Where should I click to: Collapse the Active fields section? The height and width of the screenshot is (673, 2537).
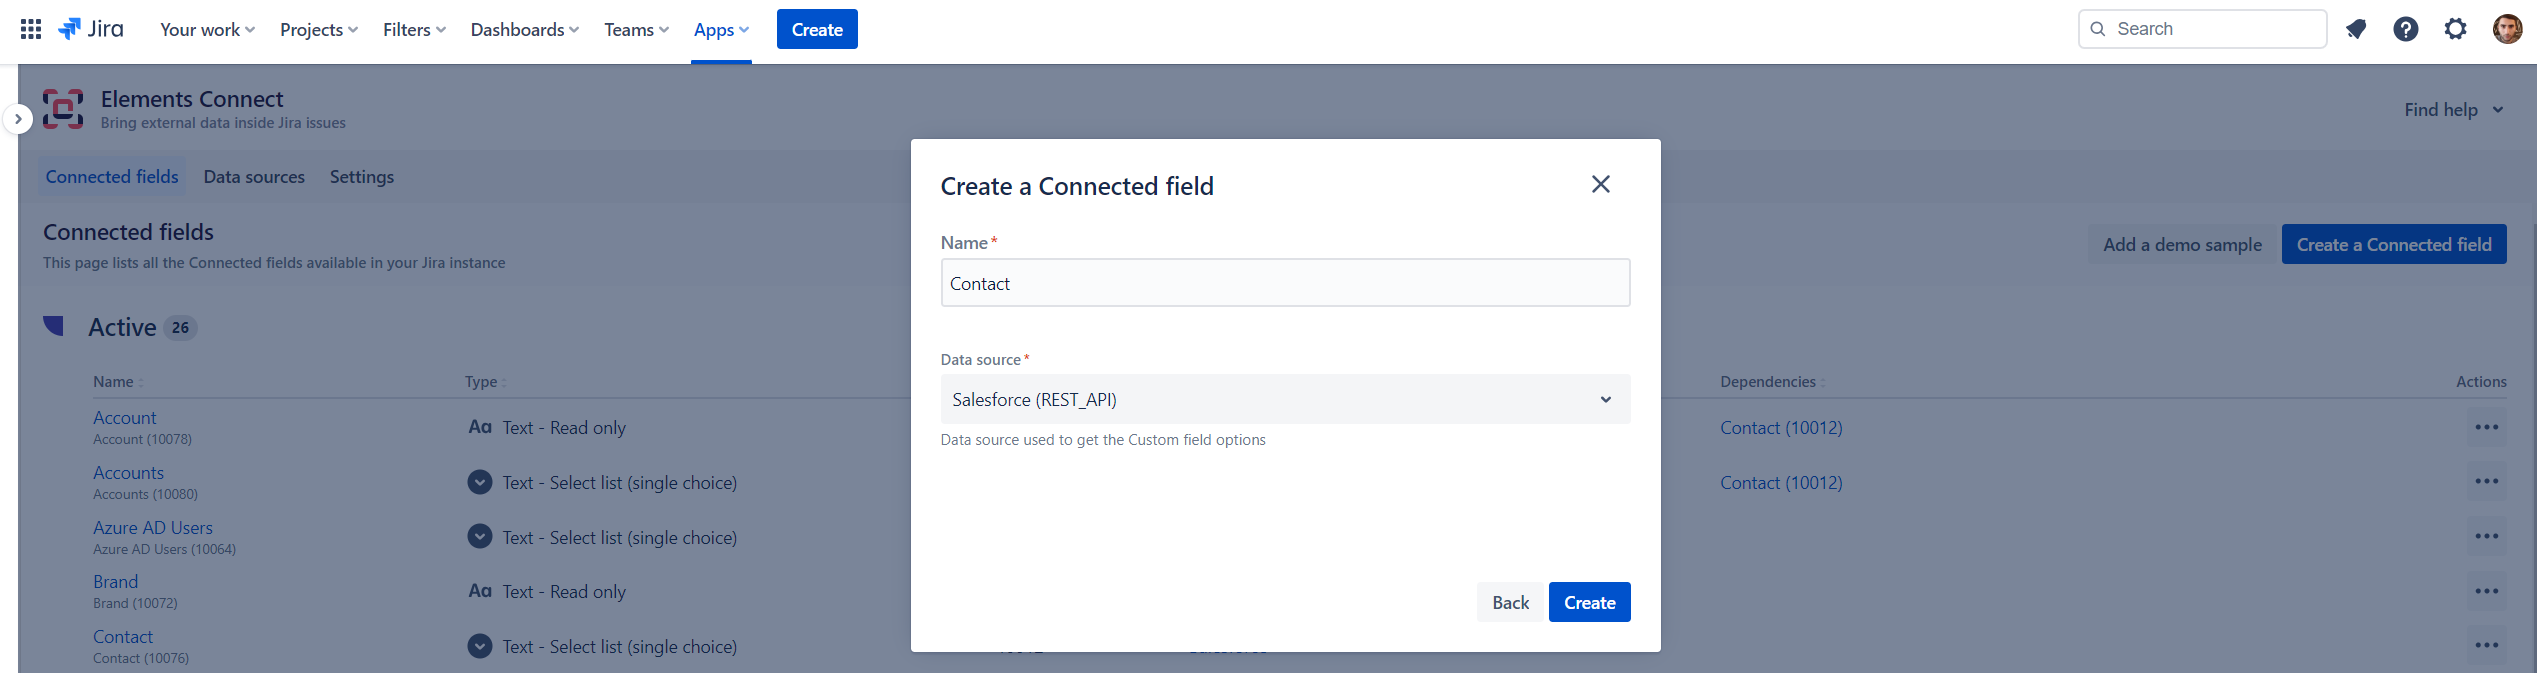point(54,326)
